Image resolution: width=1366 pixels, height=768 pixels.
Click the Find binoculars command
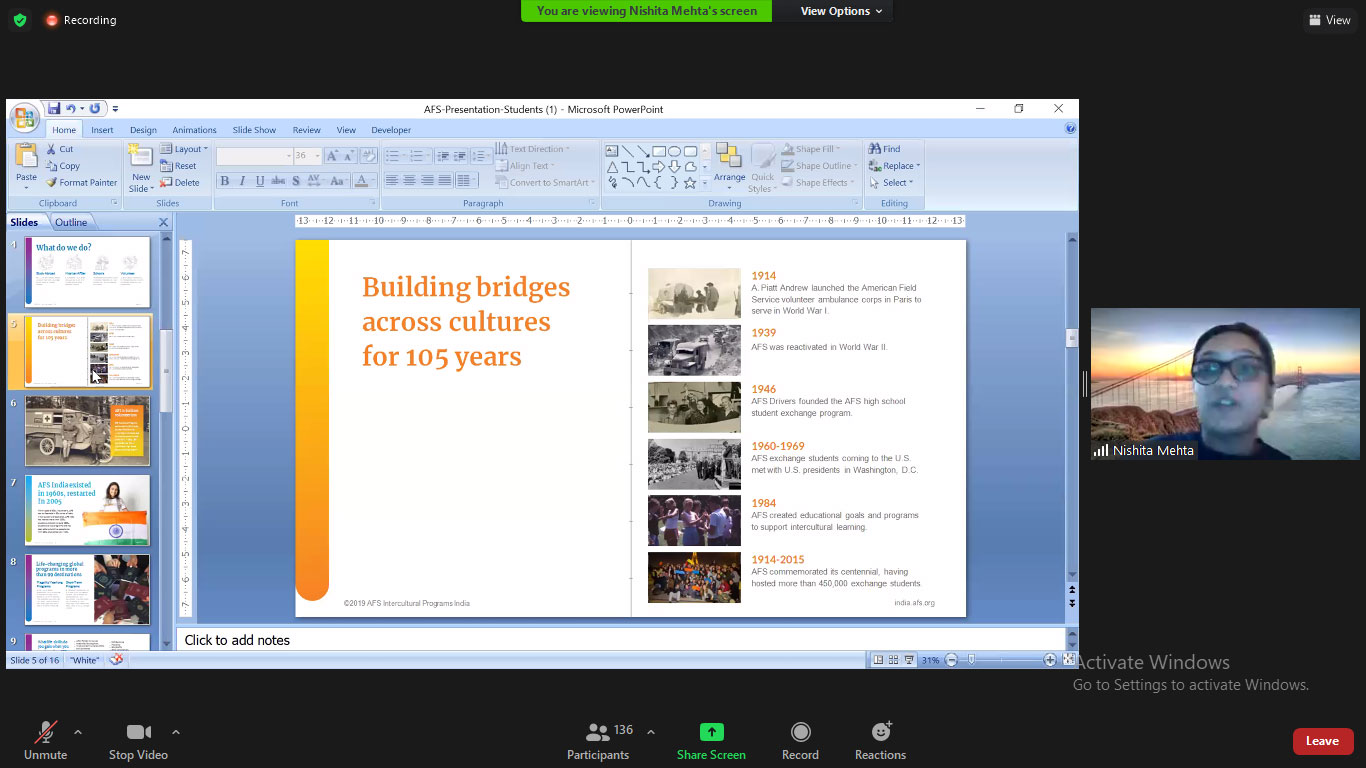coord(885,149)
